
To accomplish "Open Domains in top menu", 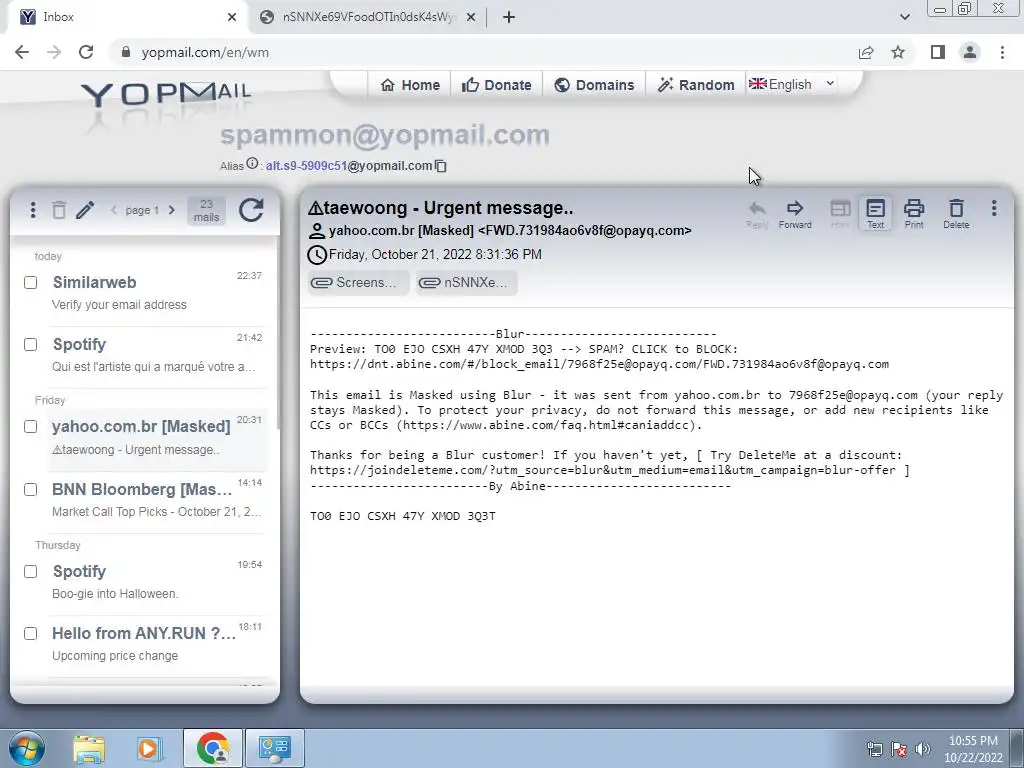I will click(594, 85).
